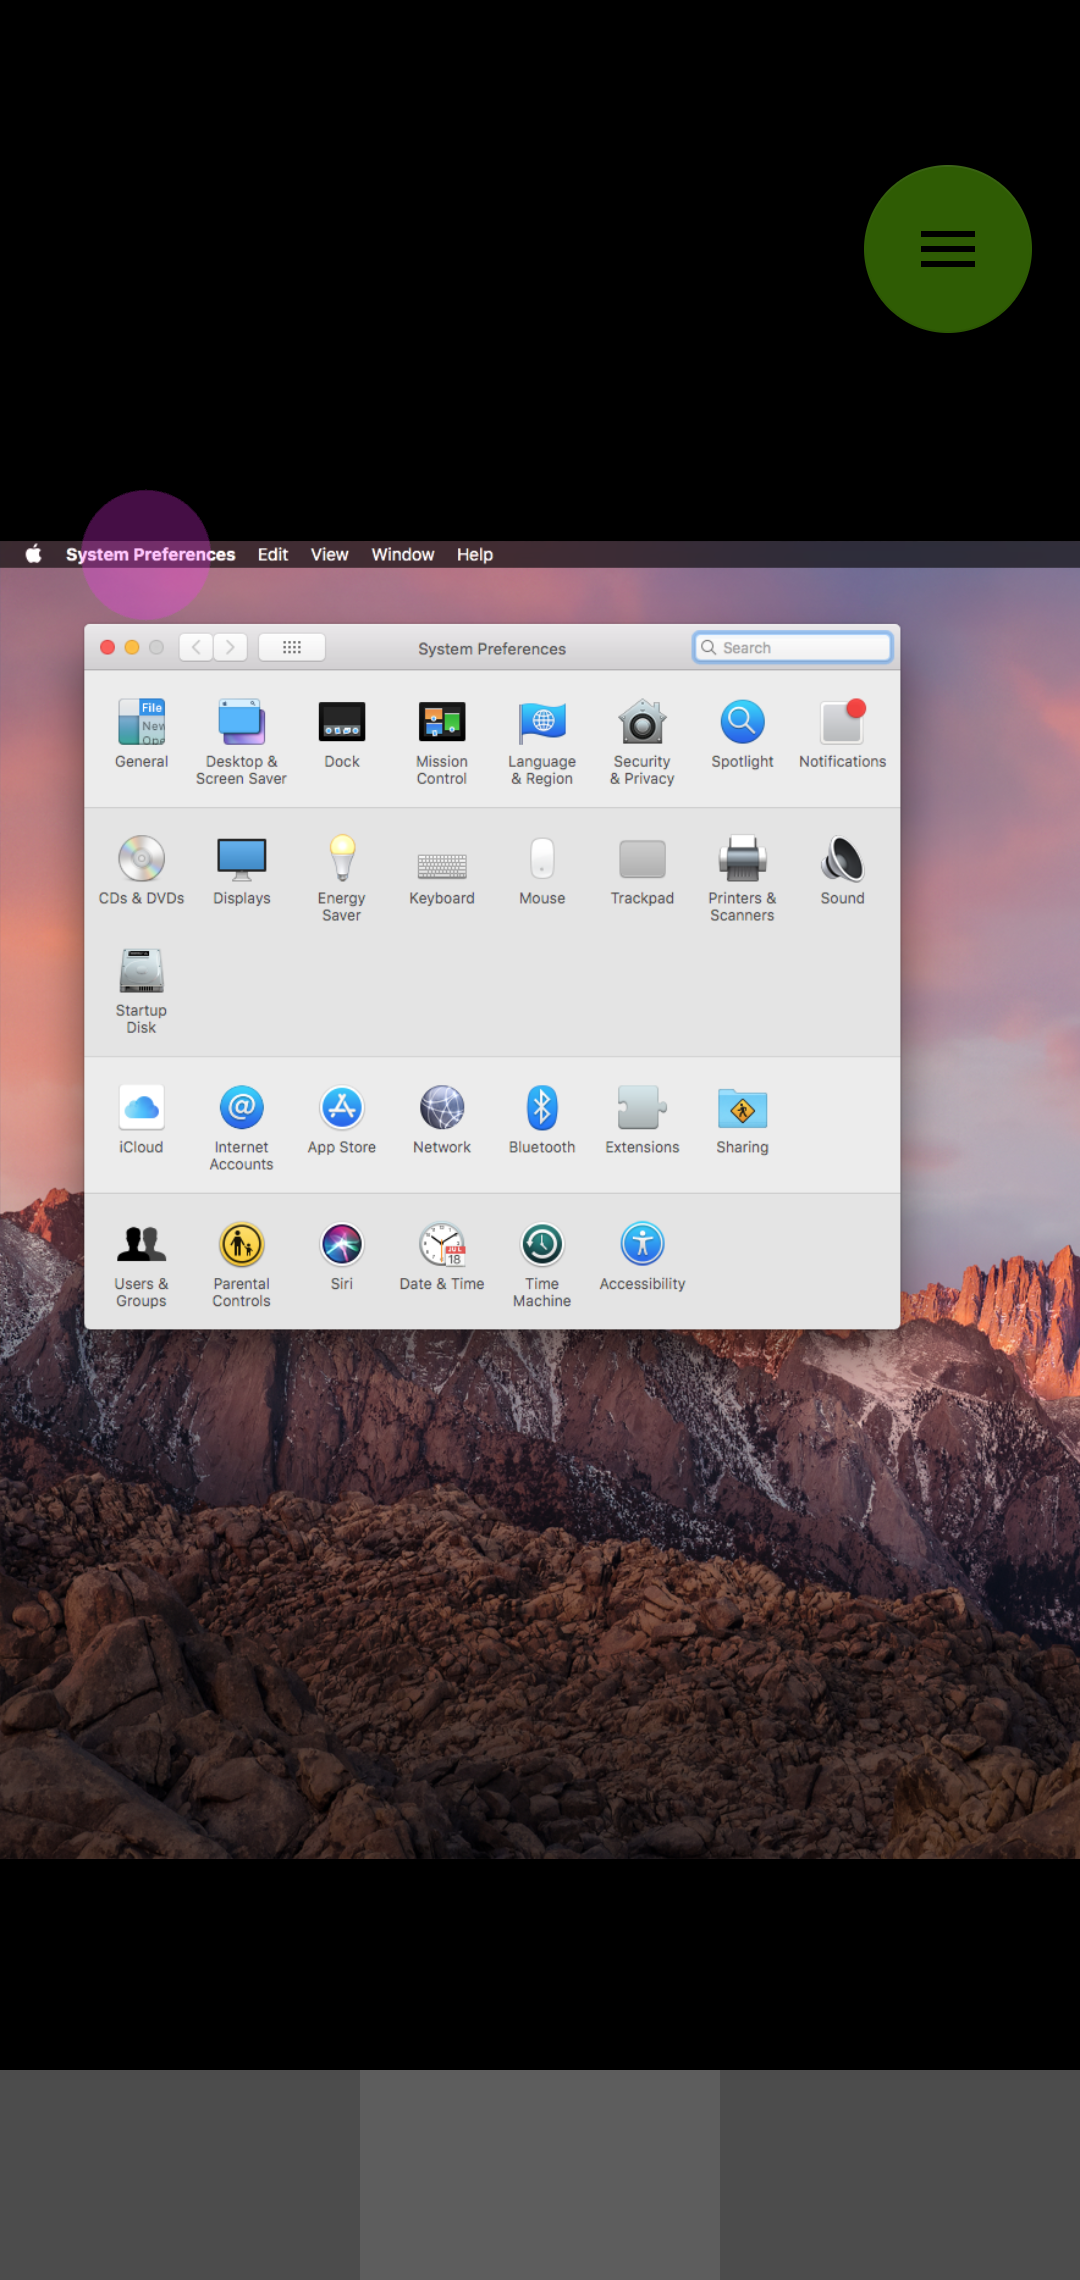1080x2280 pixels.
Task: Click in the Search field
Action: click(792, 647)
